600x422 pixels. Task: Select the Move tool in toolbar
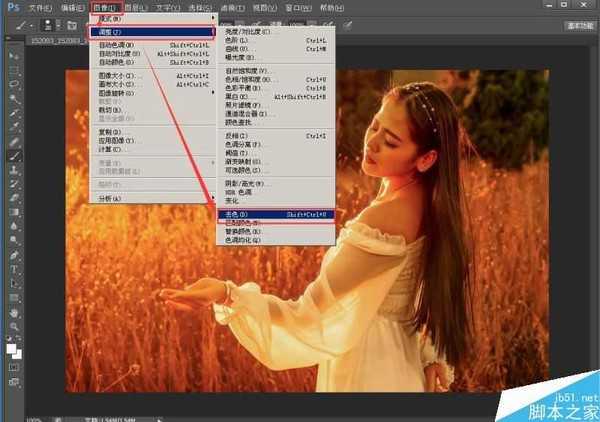coord(14,58)
